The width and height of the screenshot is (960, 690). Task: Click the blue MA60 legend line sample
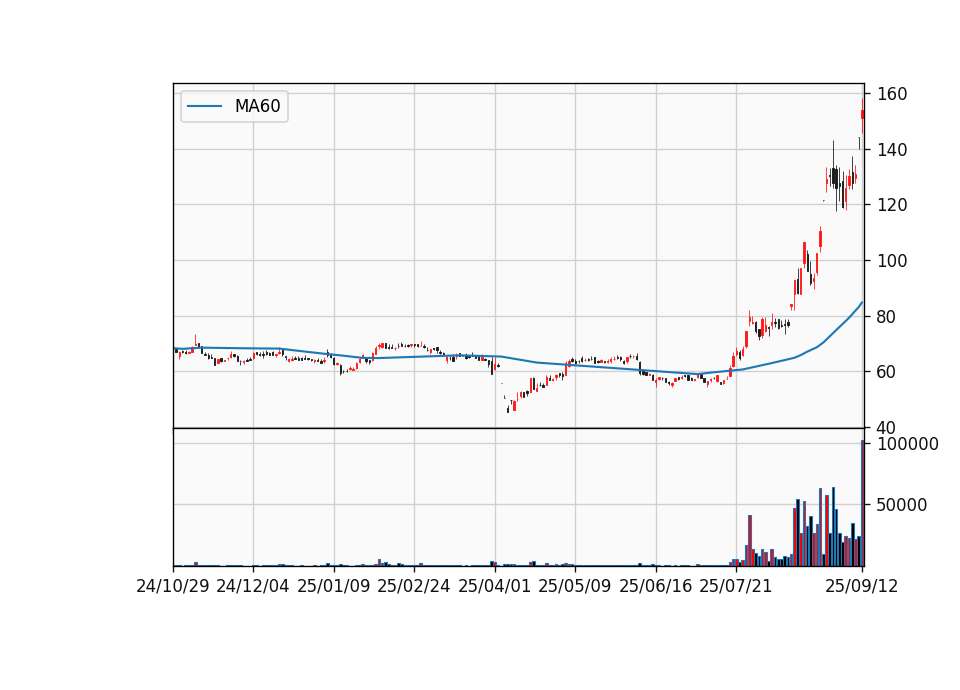point(204,107)
